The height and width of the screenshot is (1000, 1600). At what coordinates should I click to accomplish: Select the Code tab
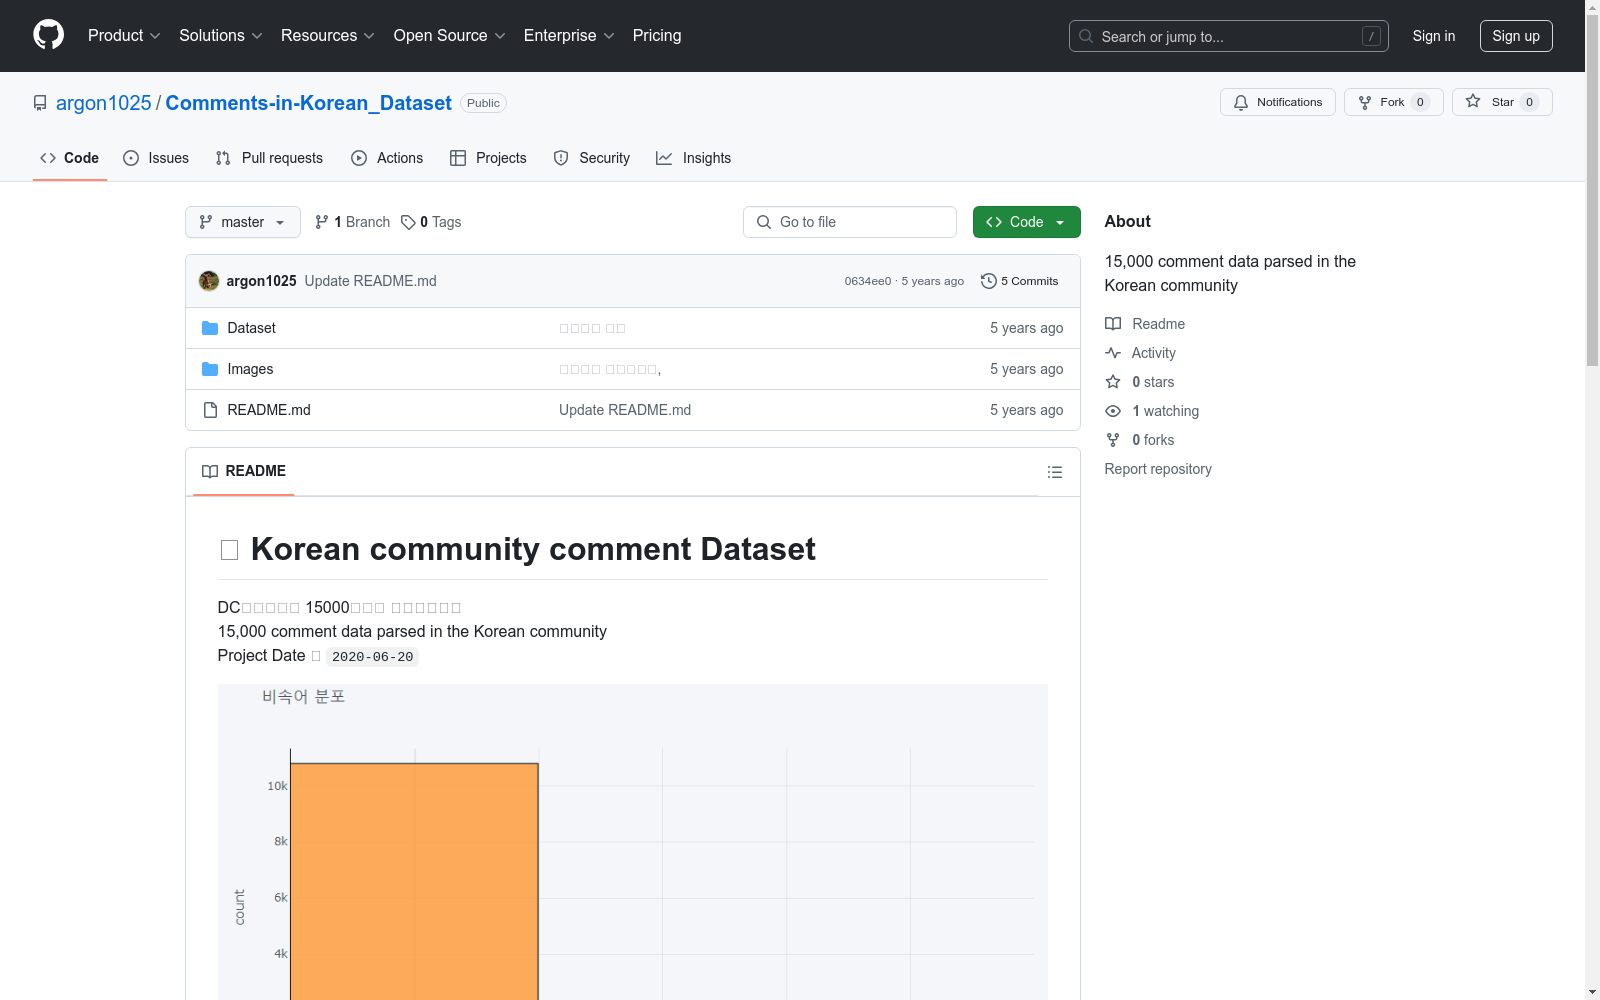point(70,158)
